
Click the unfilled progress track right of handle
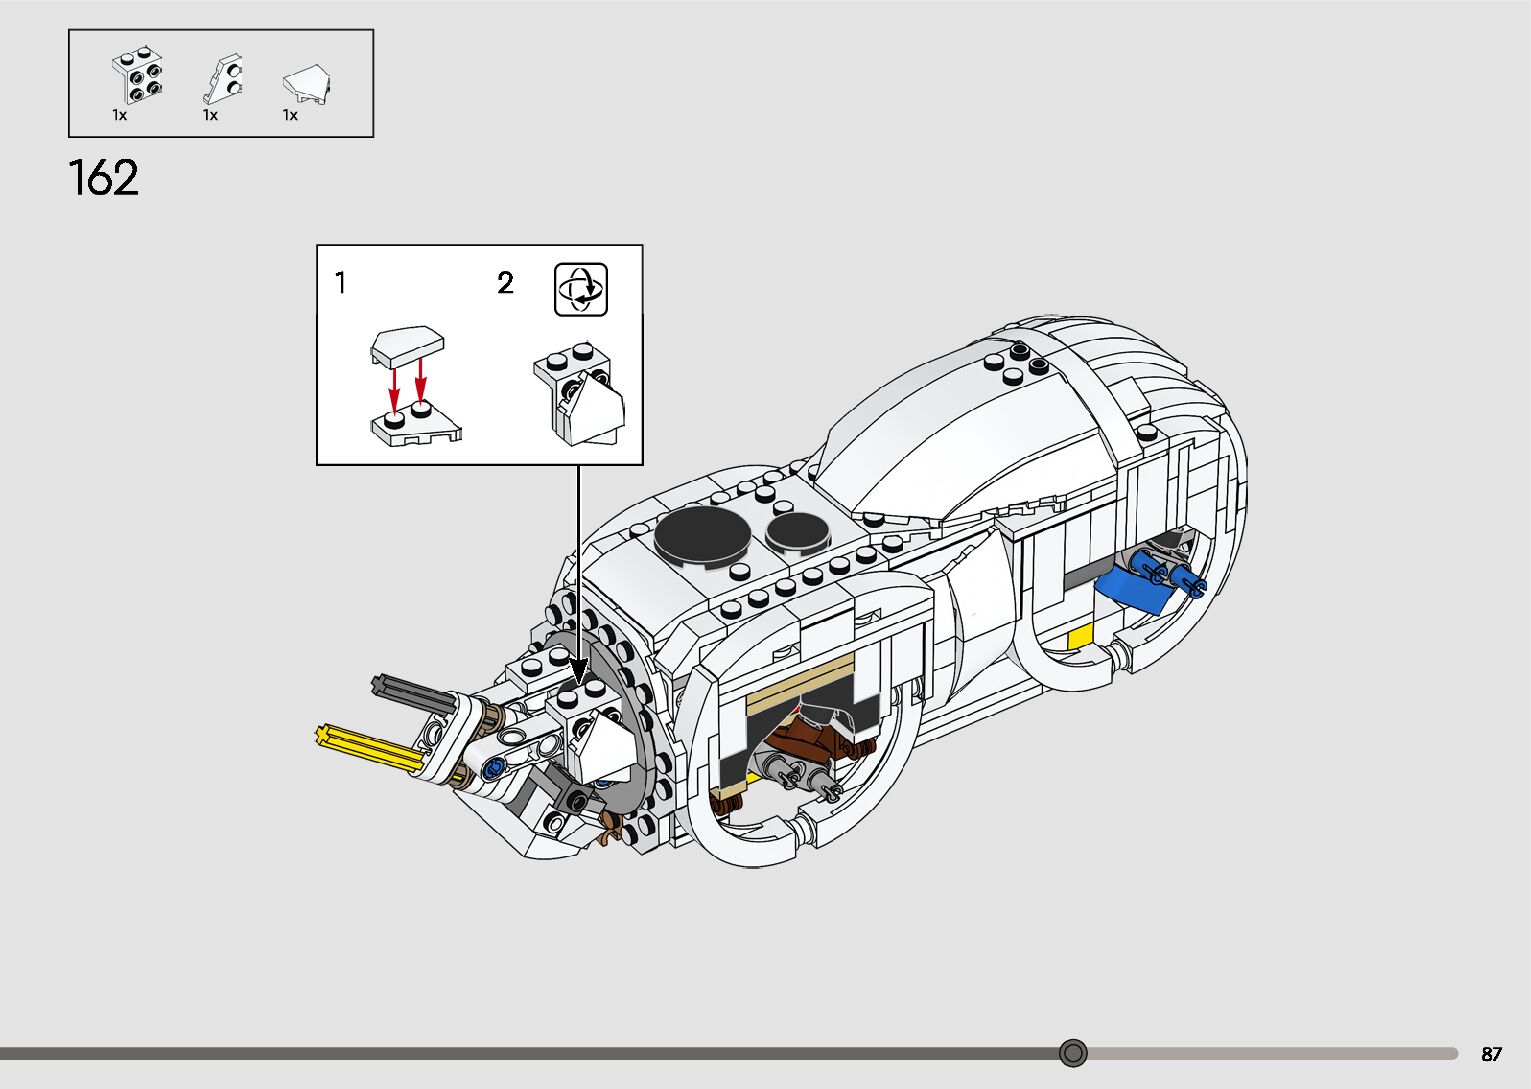[1270, 1053]
